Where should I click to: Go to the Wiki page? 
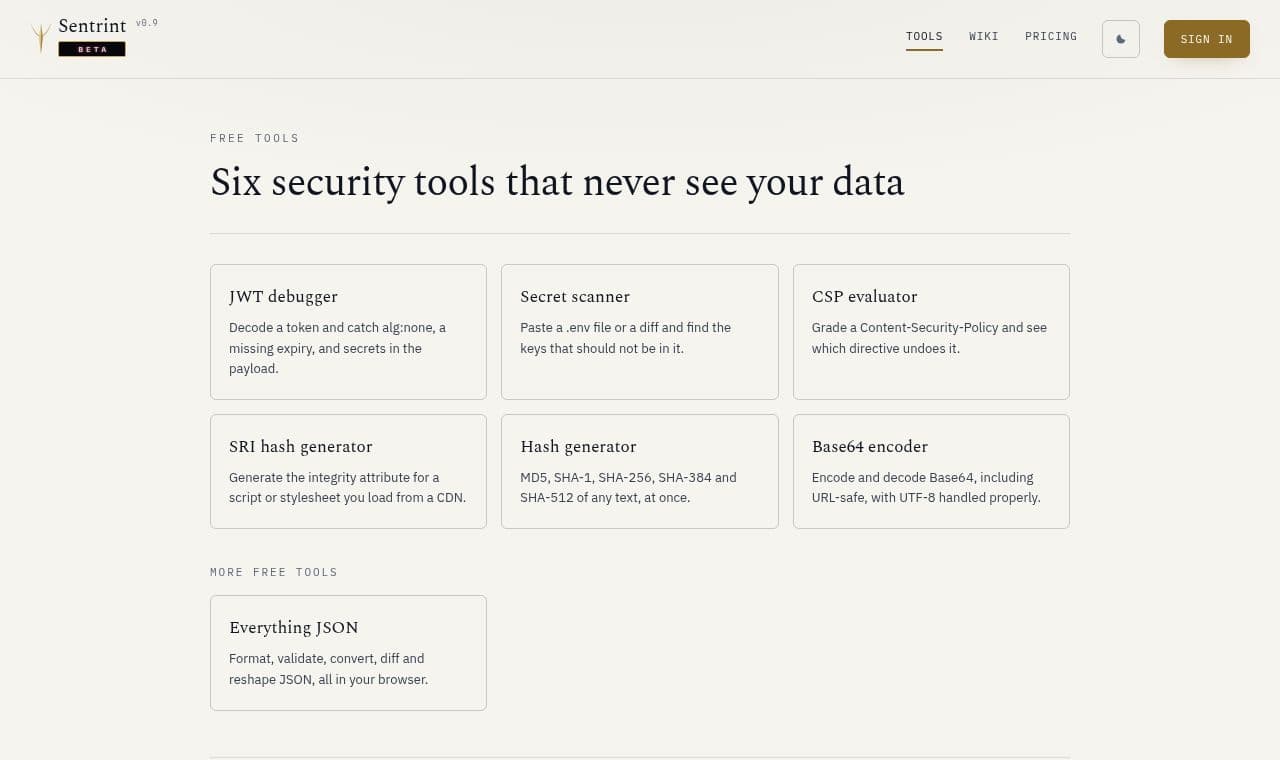pos(984,37)
